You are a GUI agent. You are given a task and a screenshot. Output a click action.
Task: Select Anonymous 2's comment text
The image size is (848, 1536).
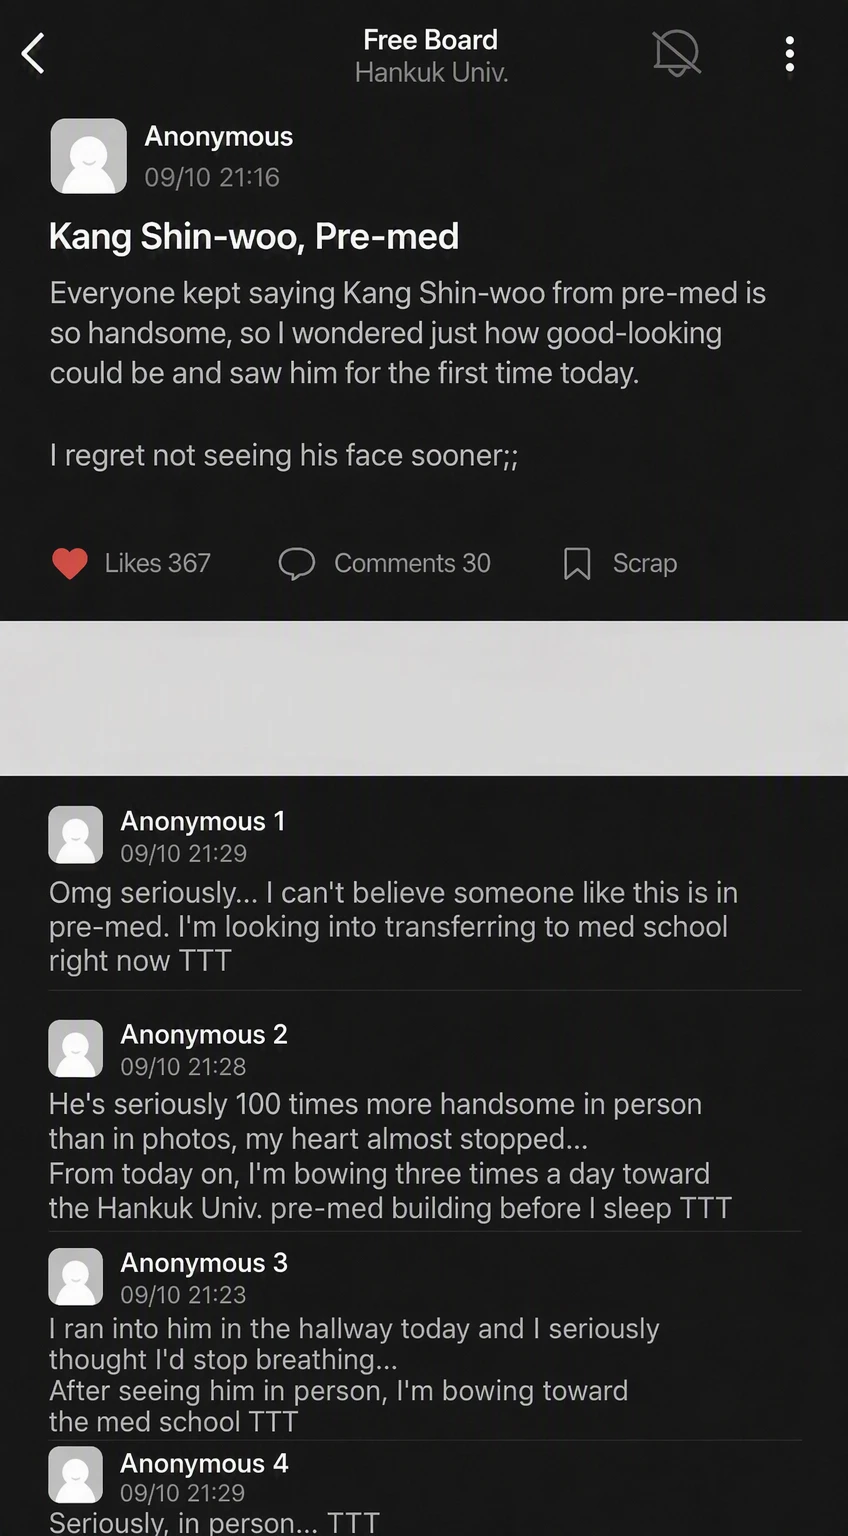[x=390, y=1156]
